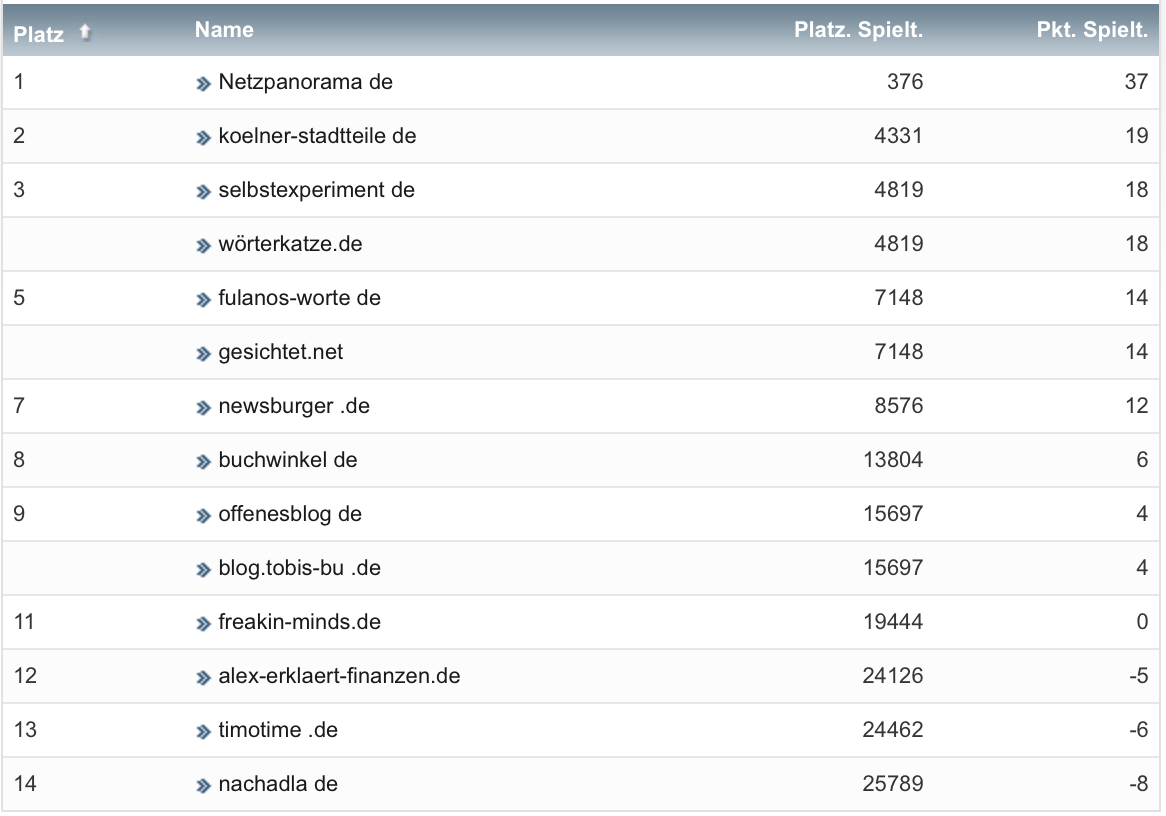Open the Netzpanorama de link
The image size is (1166, 816).
tap(306, 82)
